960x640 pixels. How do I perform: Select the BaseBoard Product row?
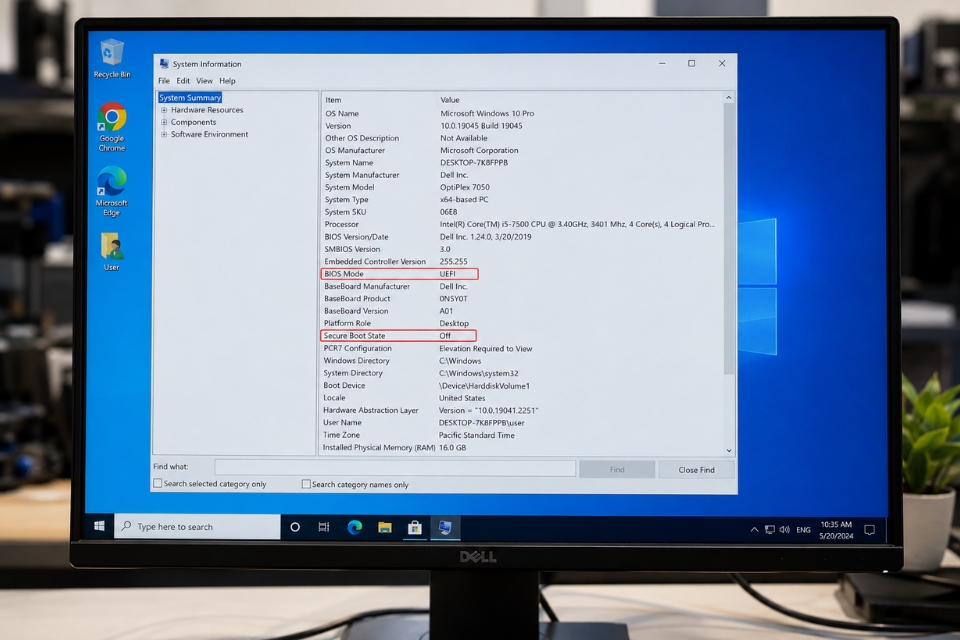click(521, 298)
